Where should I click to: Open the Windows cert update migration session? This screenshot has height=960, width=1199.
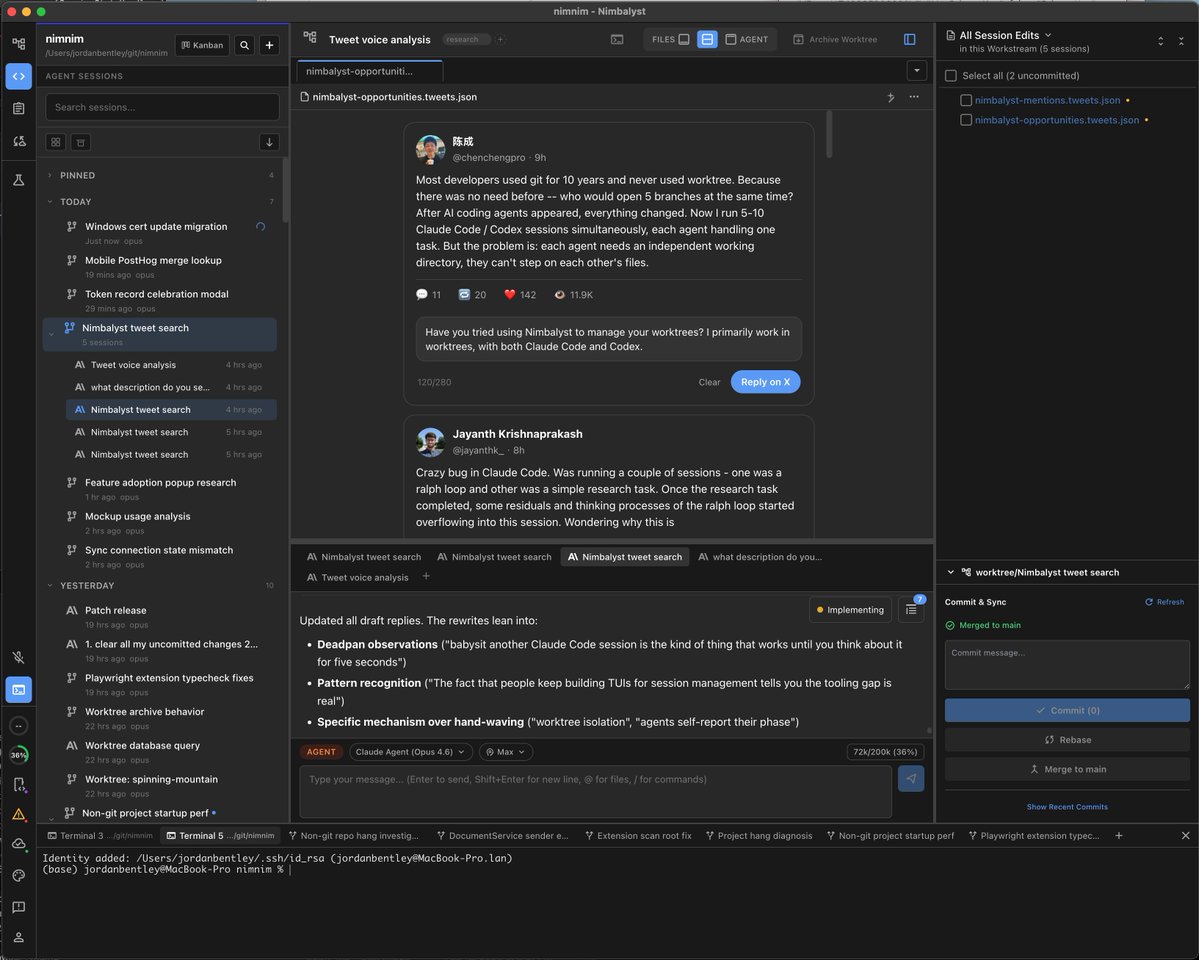click(159, 233)
